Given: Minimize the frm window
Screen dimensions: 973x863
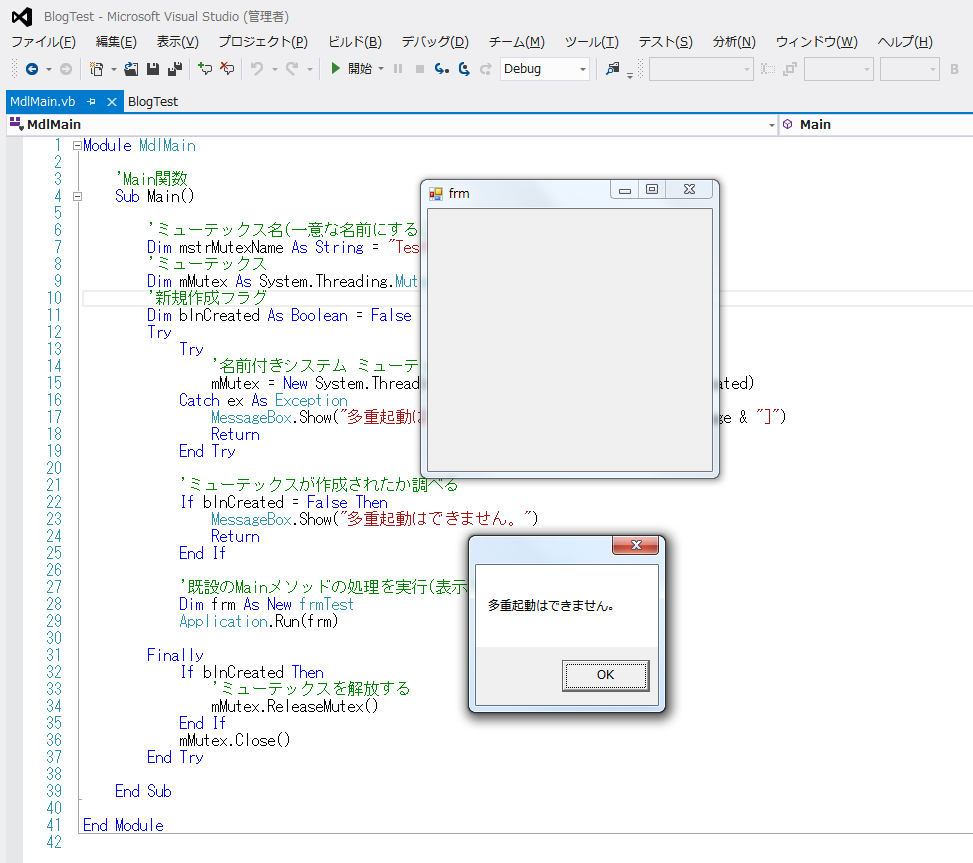Looking at the screenshot, I should click(625, 189).
